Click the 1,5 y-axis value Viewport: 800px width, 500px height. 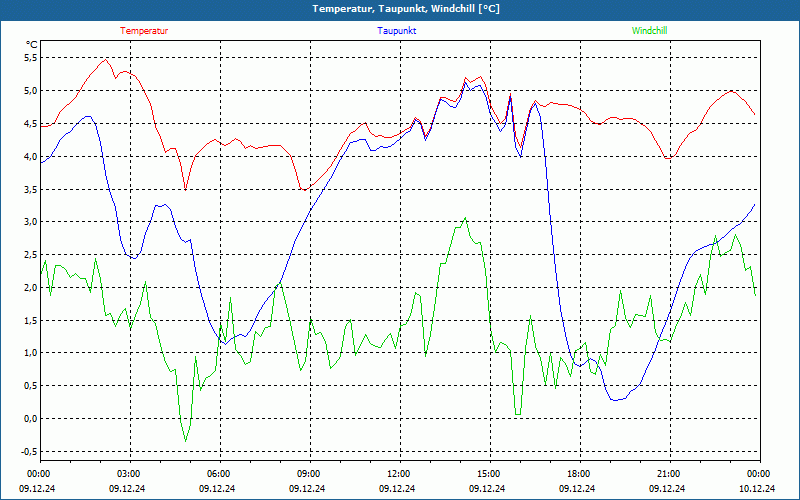click(x=31, y=320)
